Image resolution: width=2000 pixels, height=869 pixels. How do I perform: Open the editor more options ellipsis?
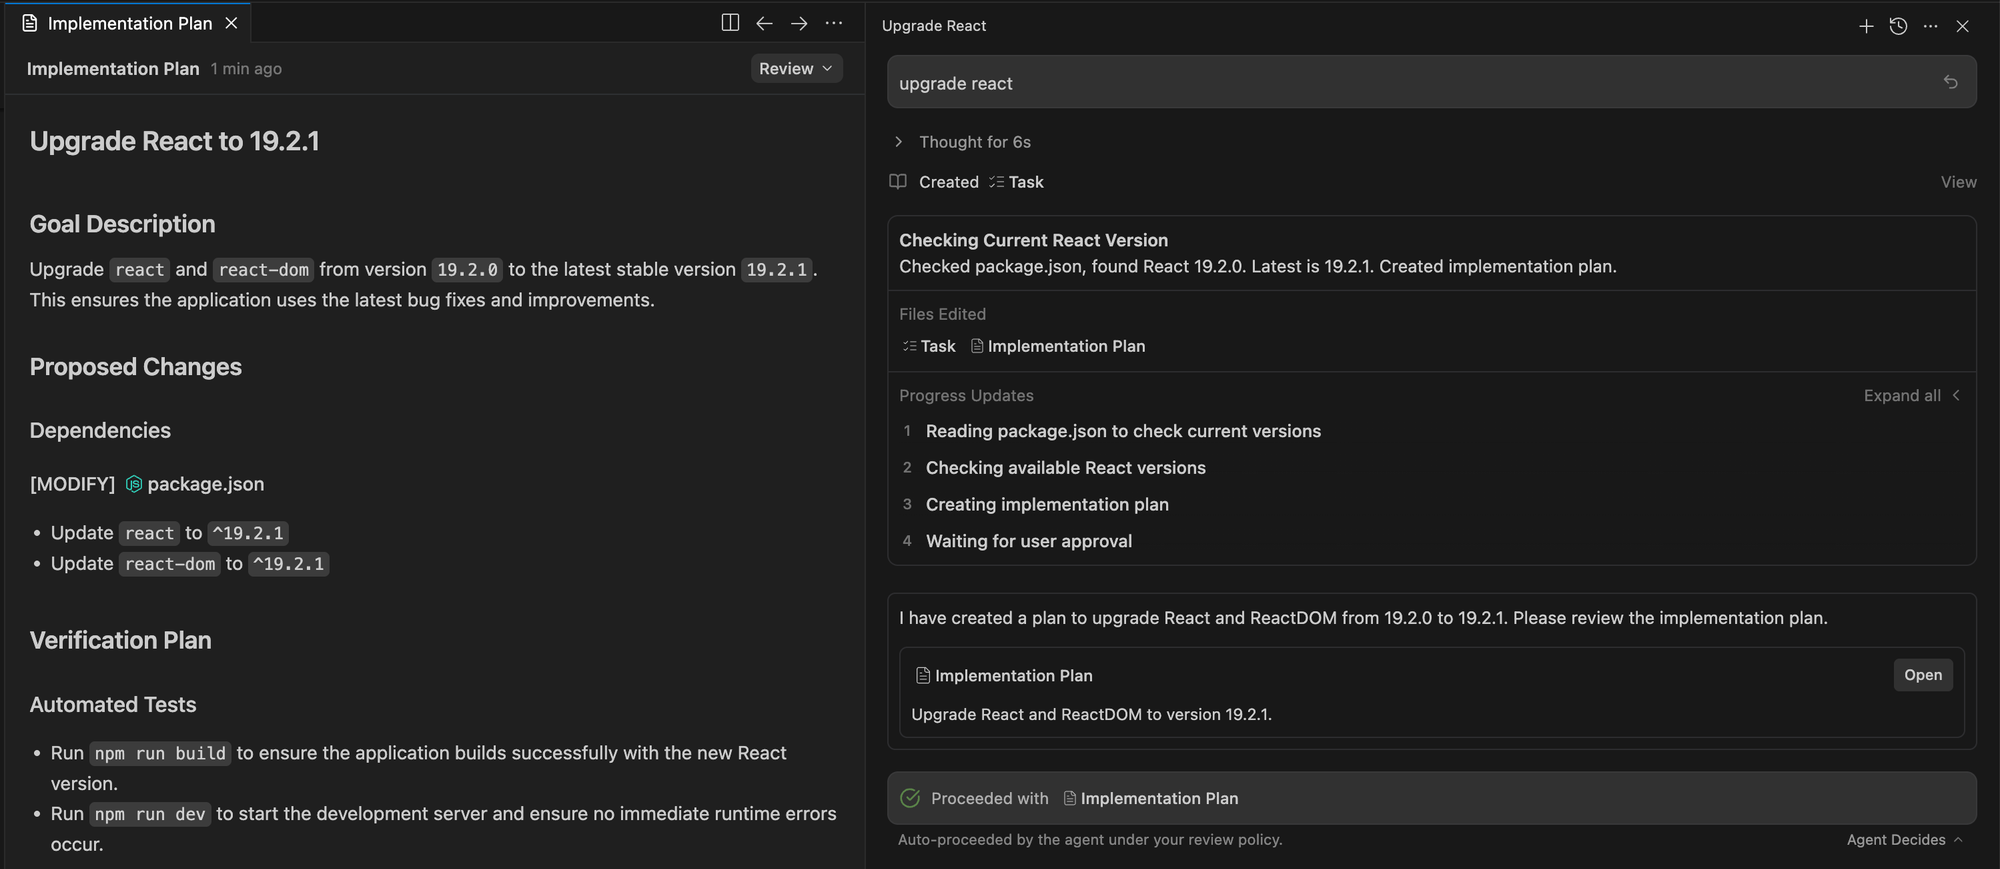pyautogui.click(x=833, y=23)
